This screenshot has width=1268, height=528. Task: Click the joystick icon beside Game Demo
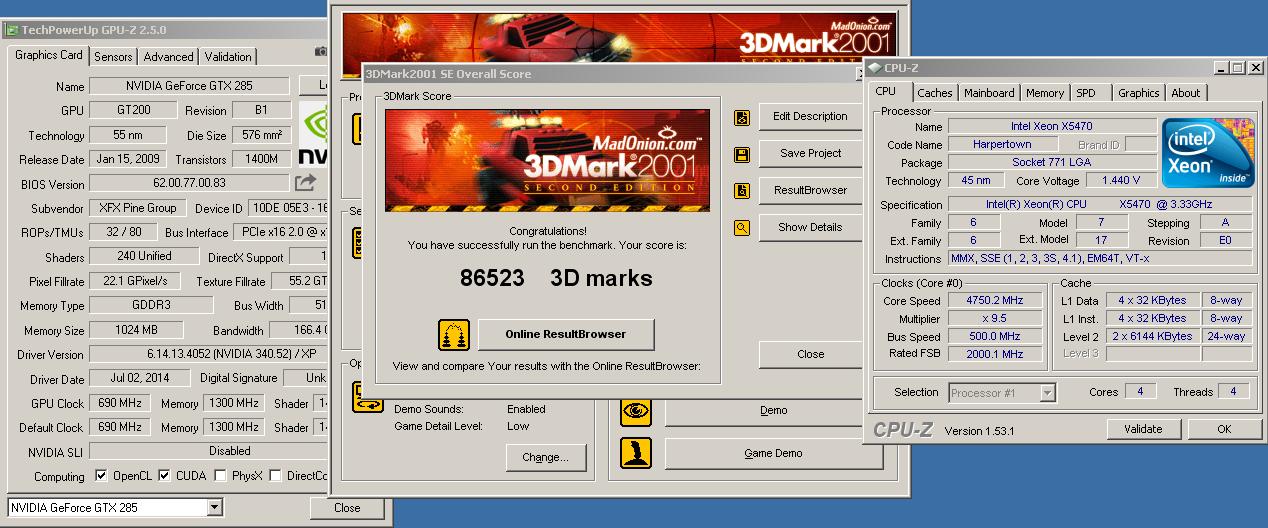tap(637, 453)
